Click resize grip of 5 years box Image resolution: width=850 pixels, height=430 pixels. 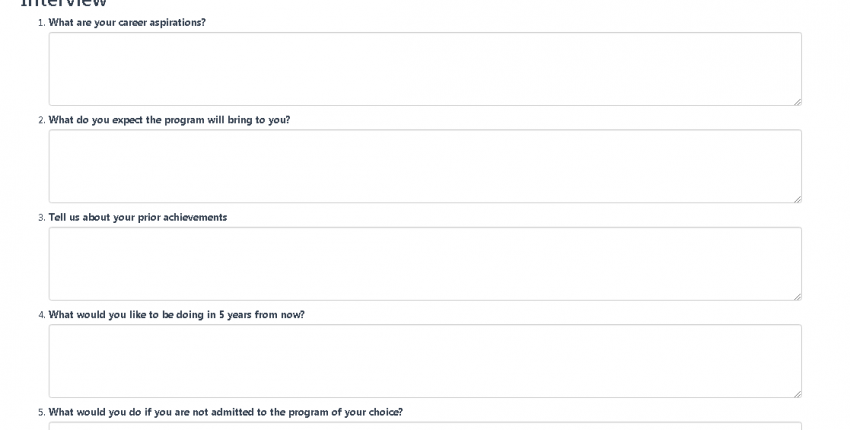(797, 394)
